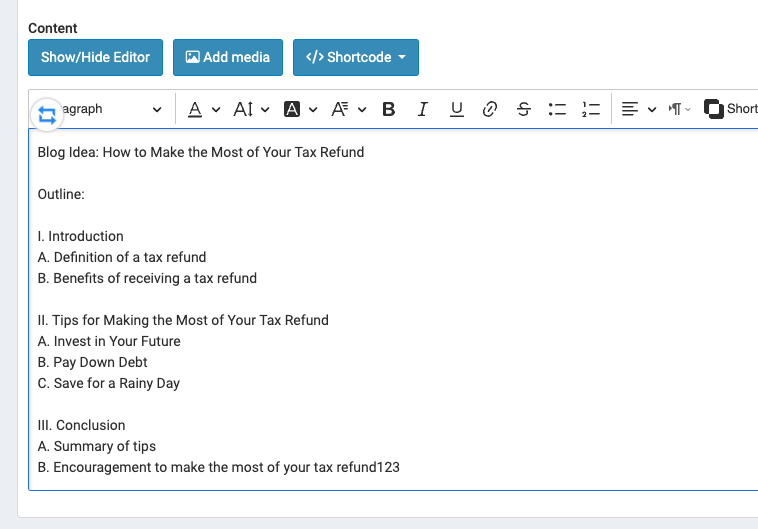Open the font color picker
The height and width of the screenshot is (529, 758).
point(204,109)
